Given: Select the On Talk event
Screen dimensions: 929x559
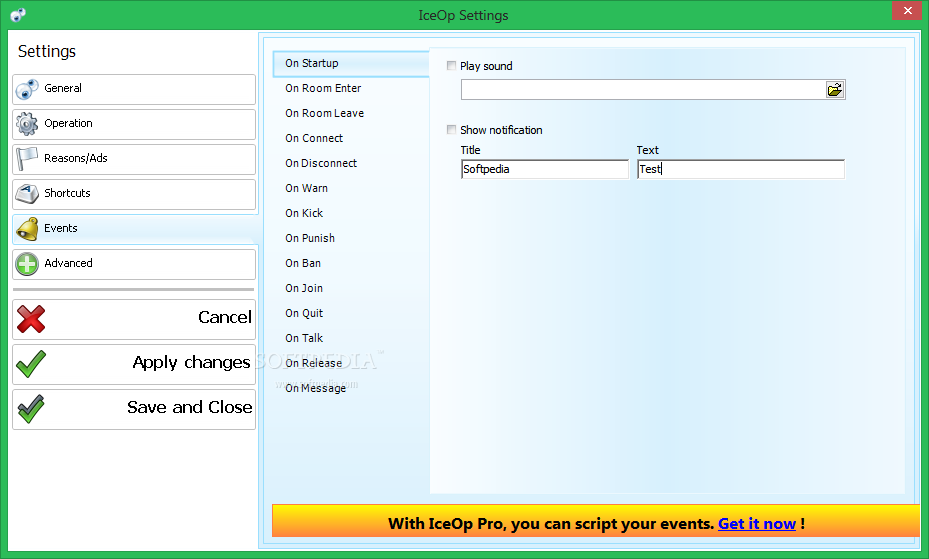Looking at the screenshot, I should (x=304, y=338).
